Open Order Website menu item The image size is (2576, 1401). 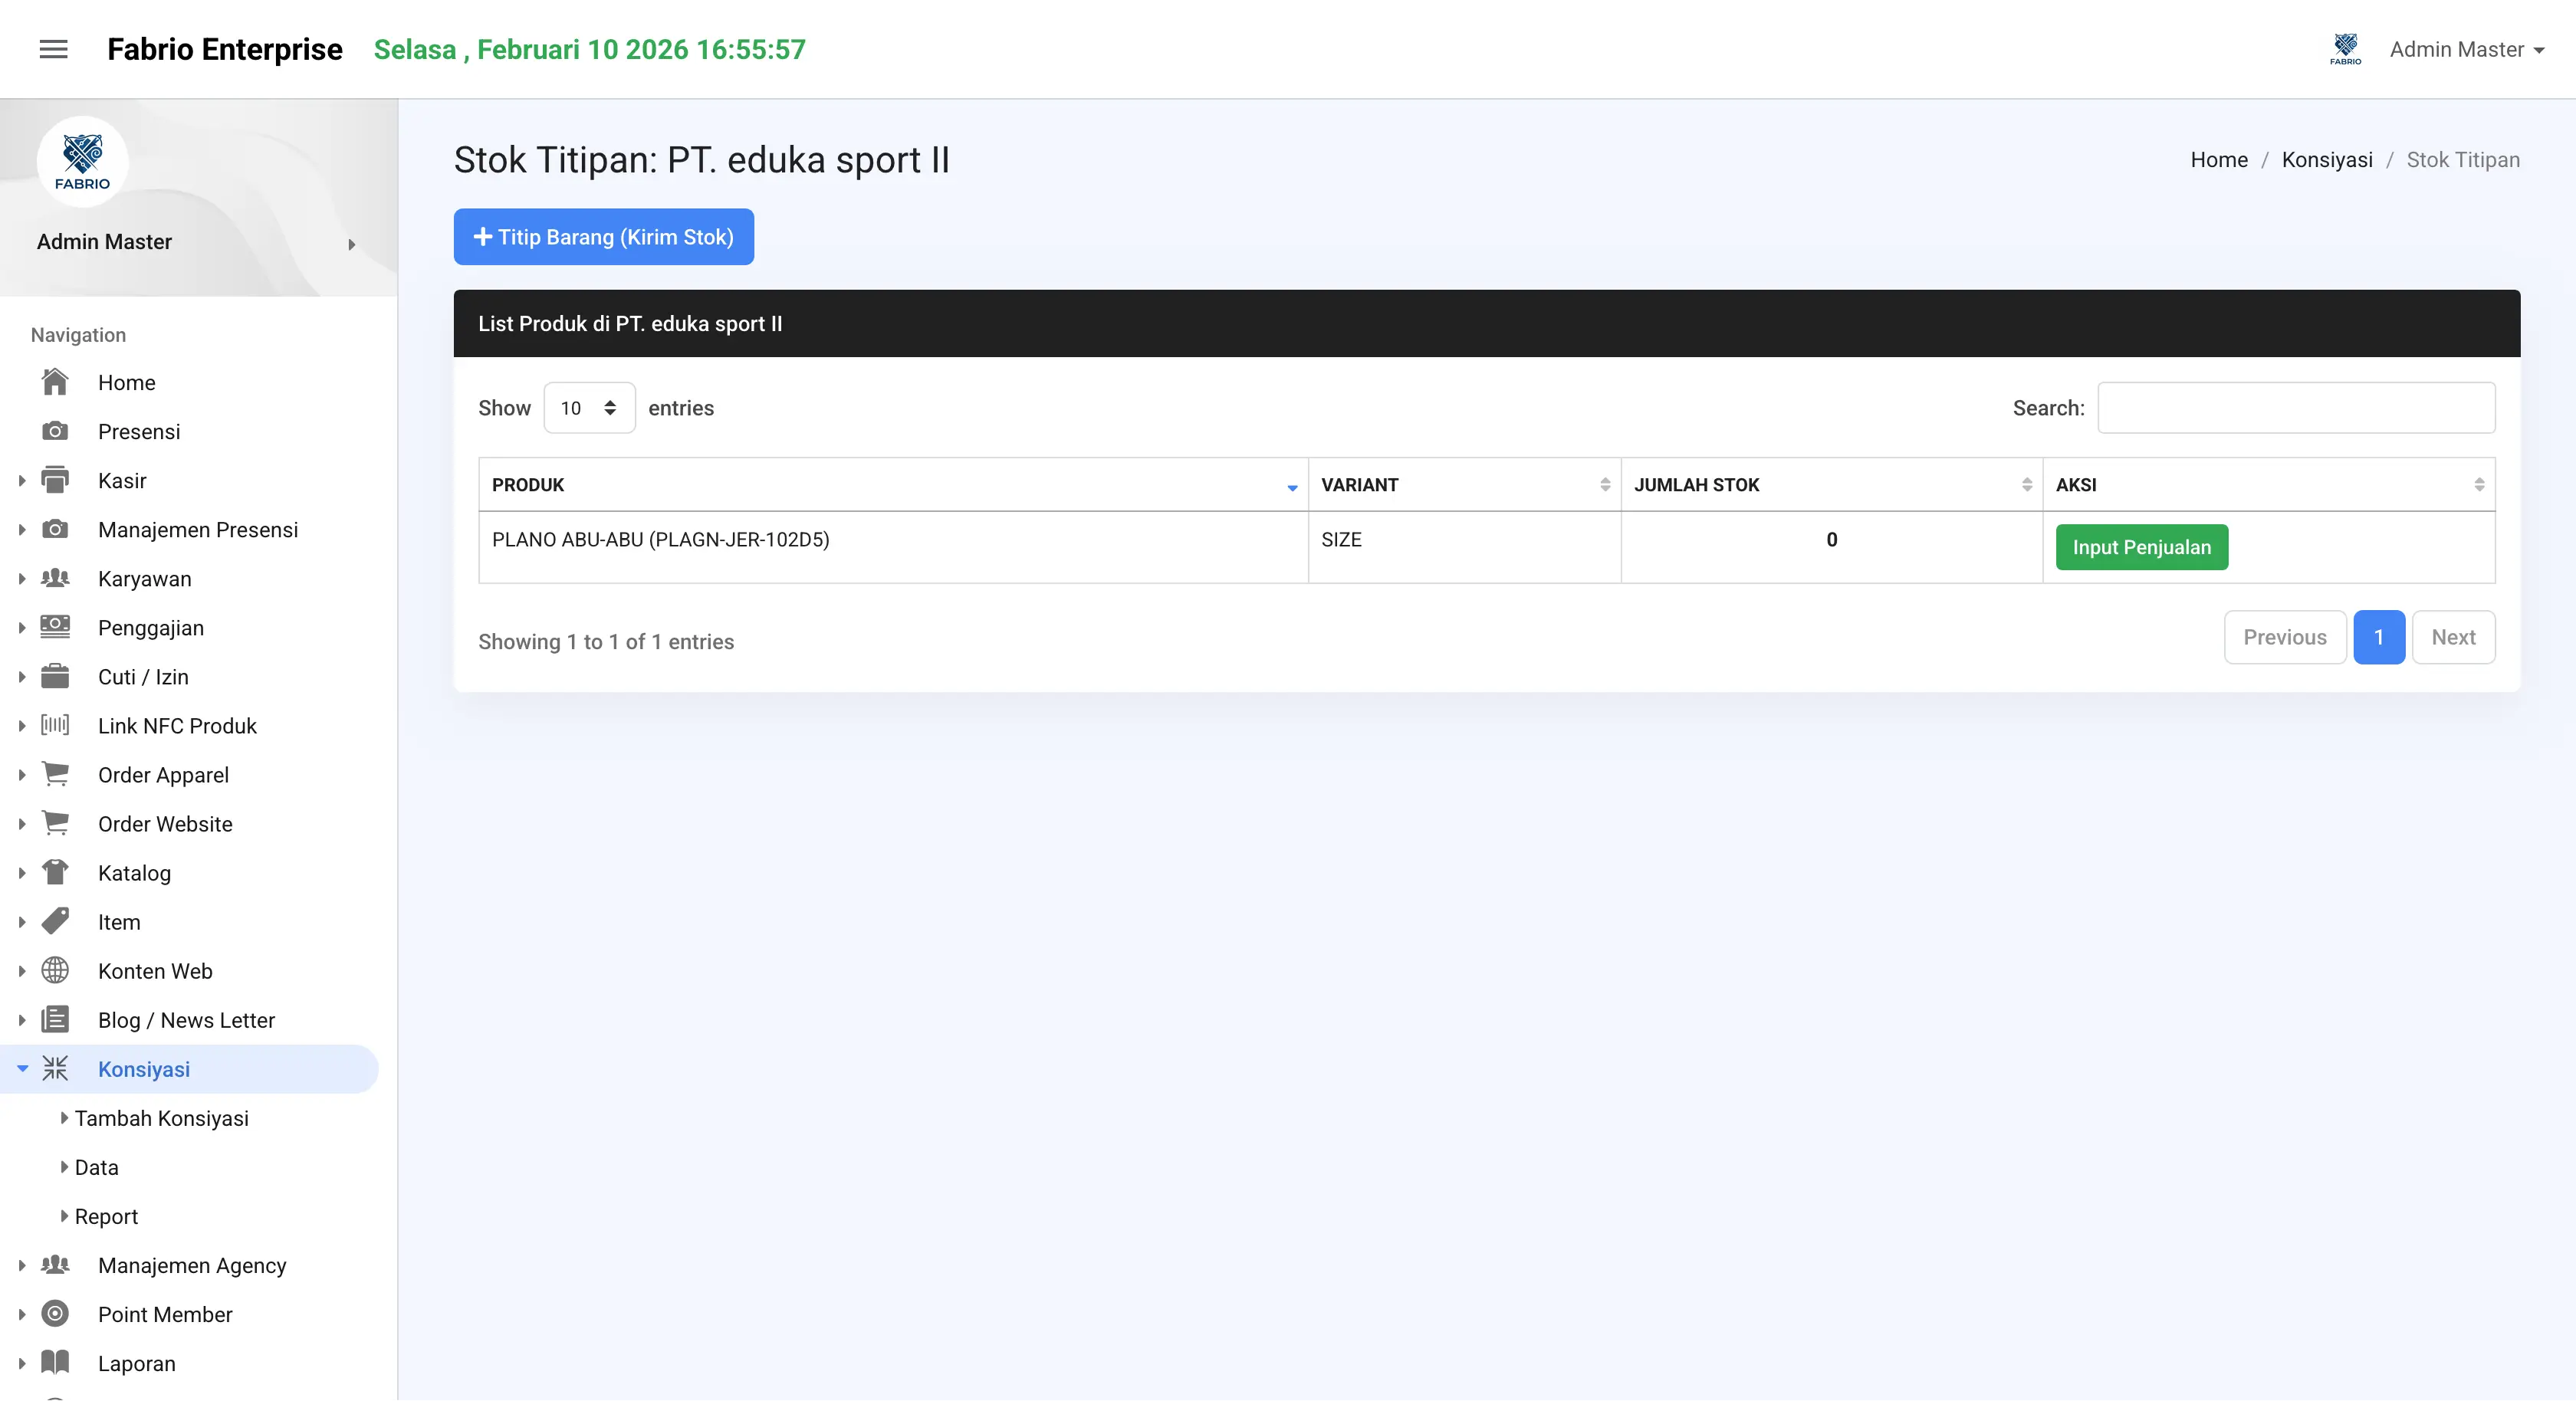point(165,823)
